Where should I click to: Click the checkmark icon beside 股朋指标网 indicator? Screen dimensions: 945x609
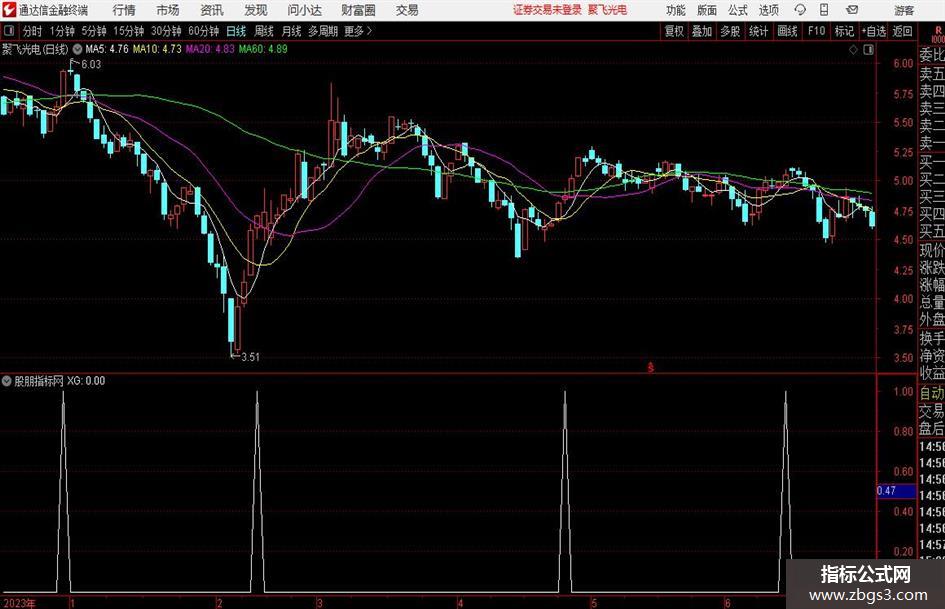pos(7,381)
